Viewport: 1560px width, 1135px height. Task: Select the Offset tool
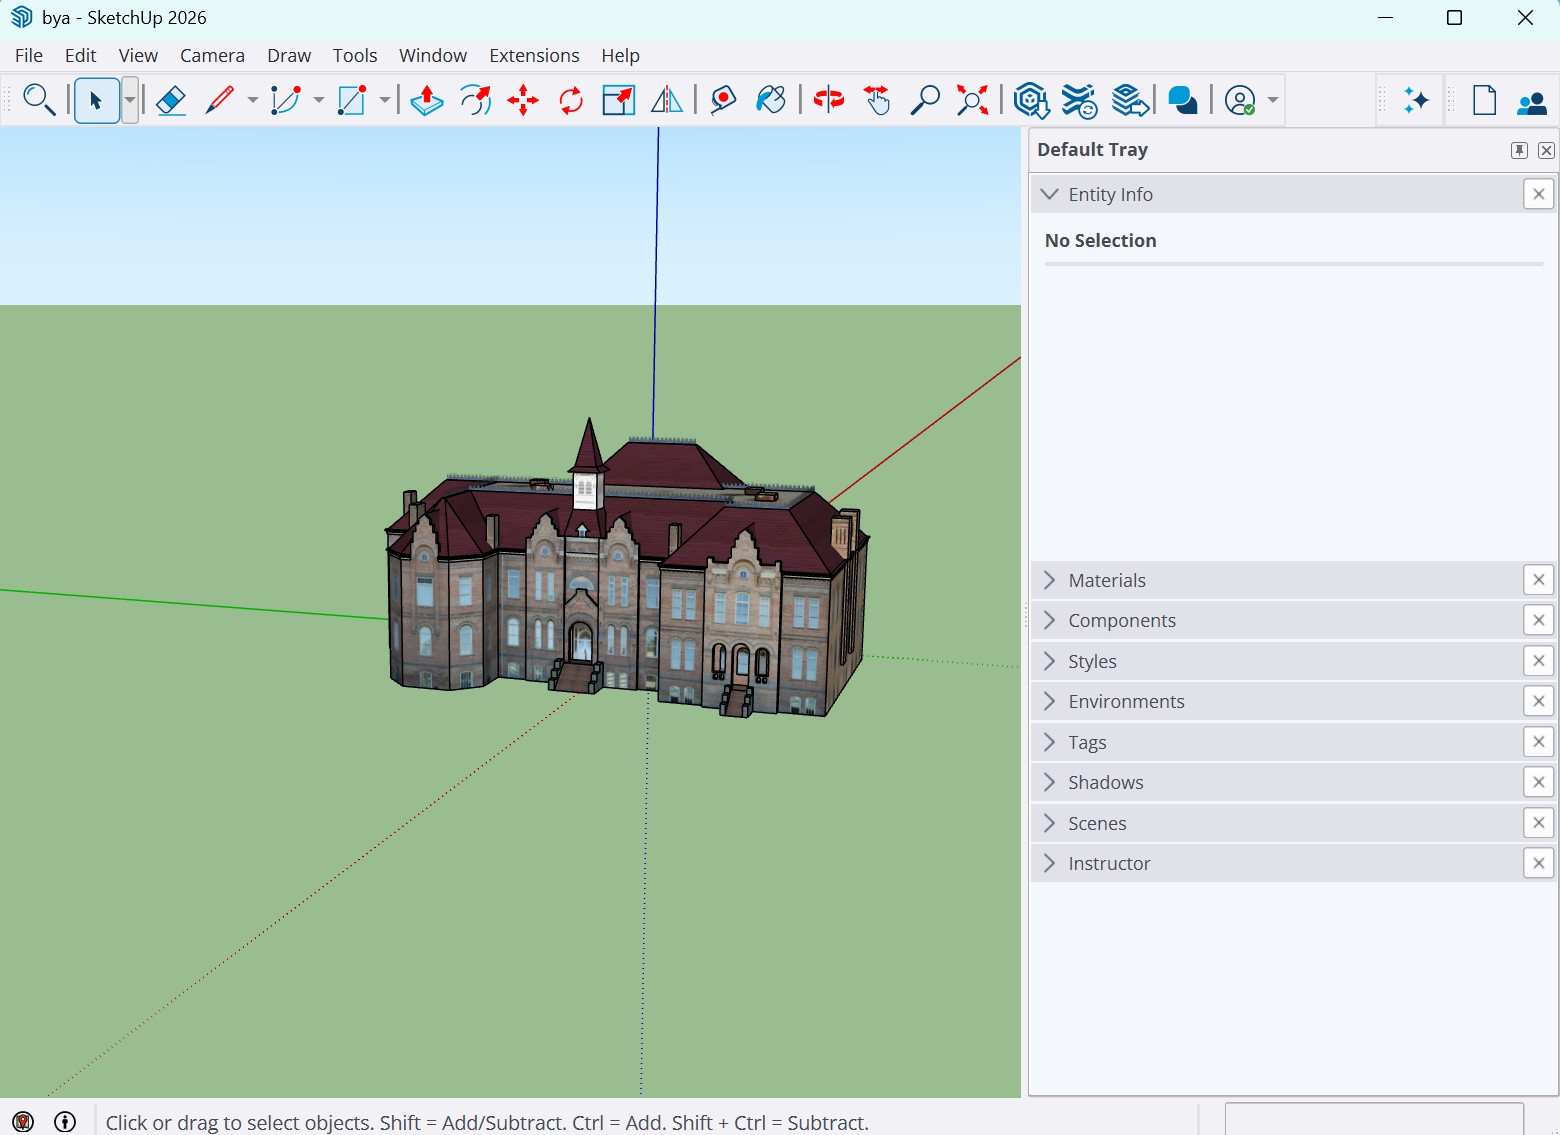coord(475,100)
